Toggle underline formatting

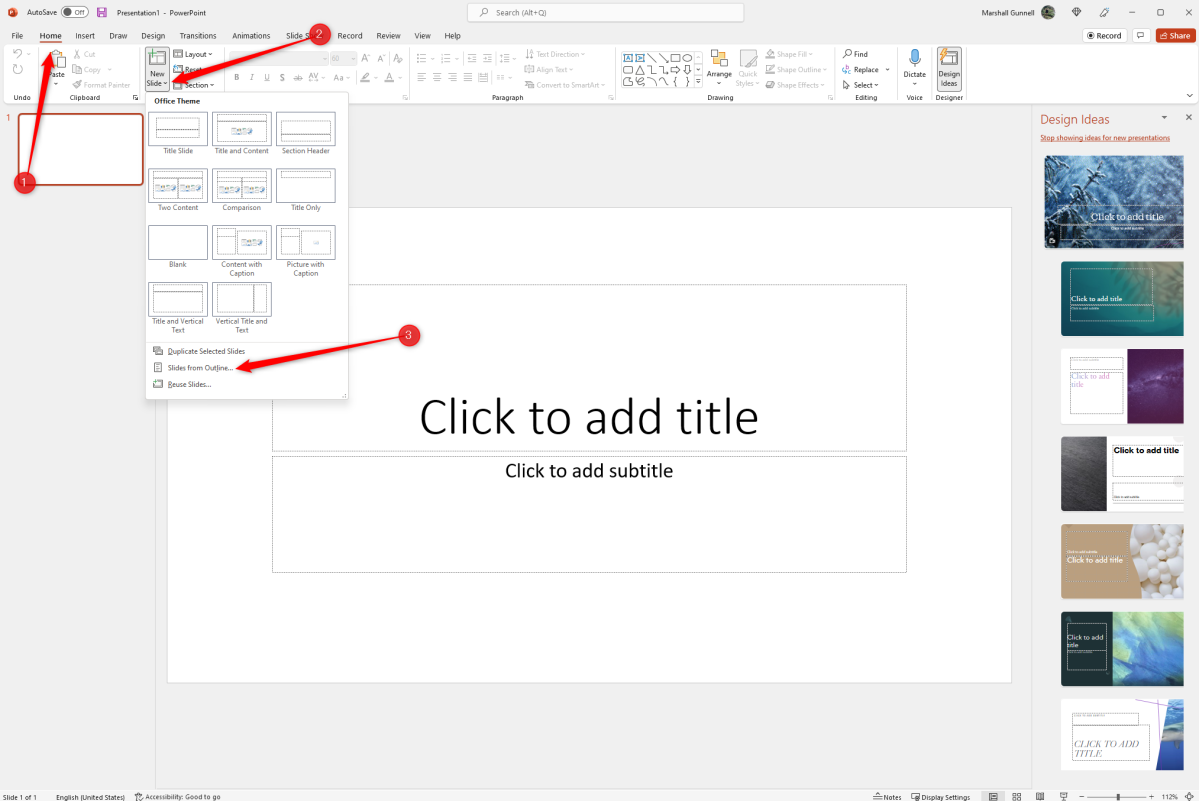(x=267, y=76)
